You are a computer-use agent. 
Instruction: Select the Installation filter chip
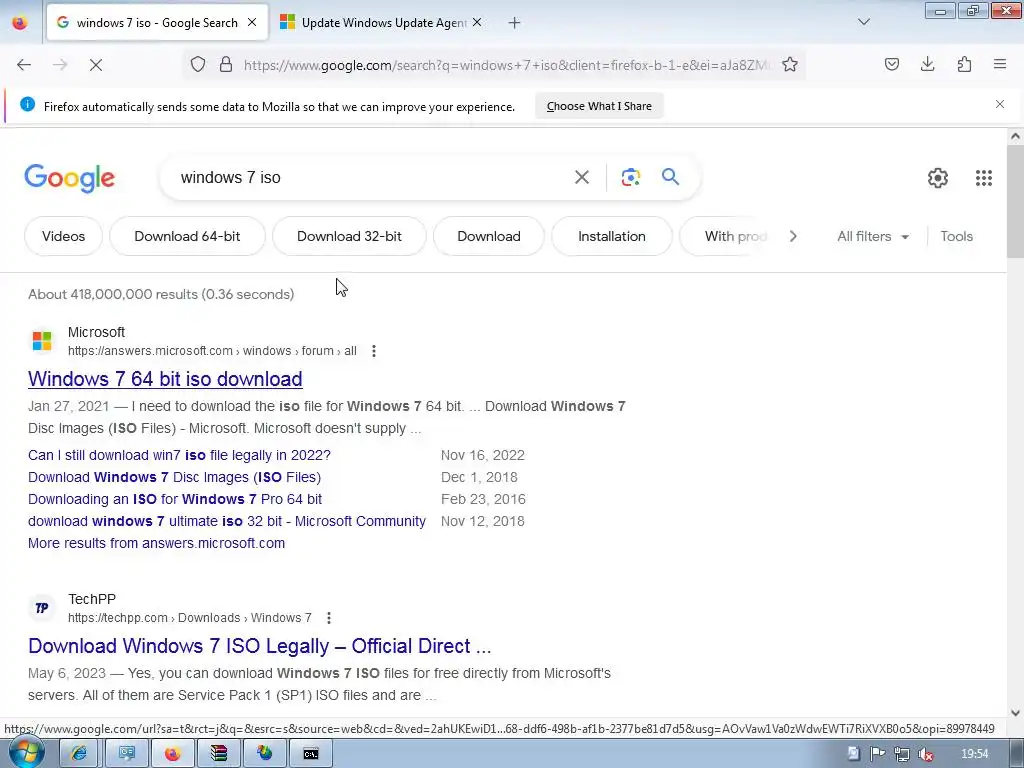click(611, 236)
